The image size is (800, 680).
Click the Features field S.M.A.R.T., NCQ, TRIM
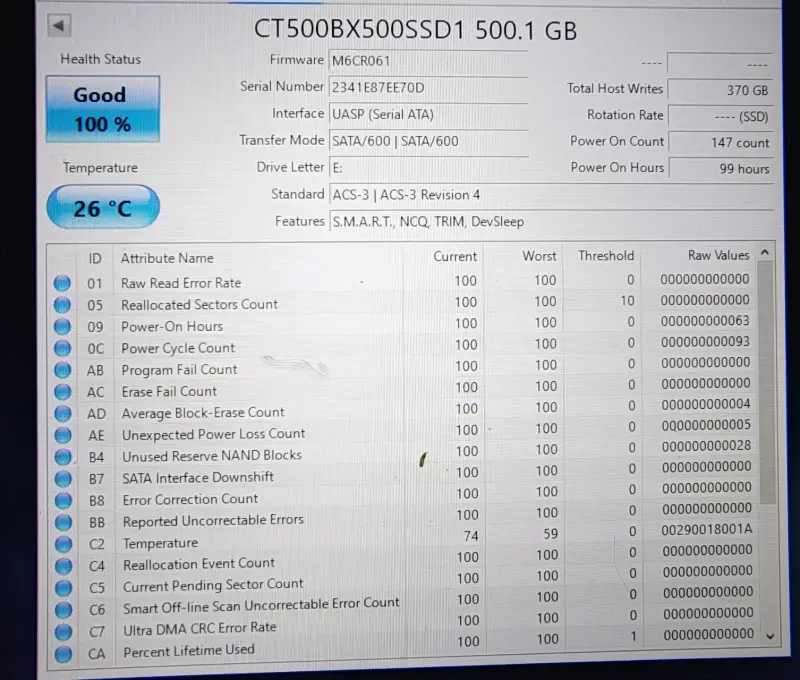coord(551,221)
